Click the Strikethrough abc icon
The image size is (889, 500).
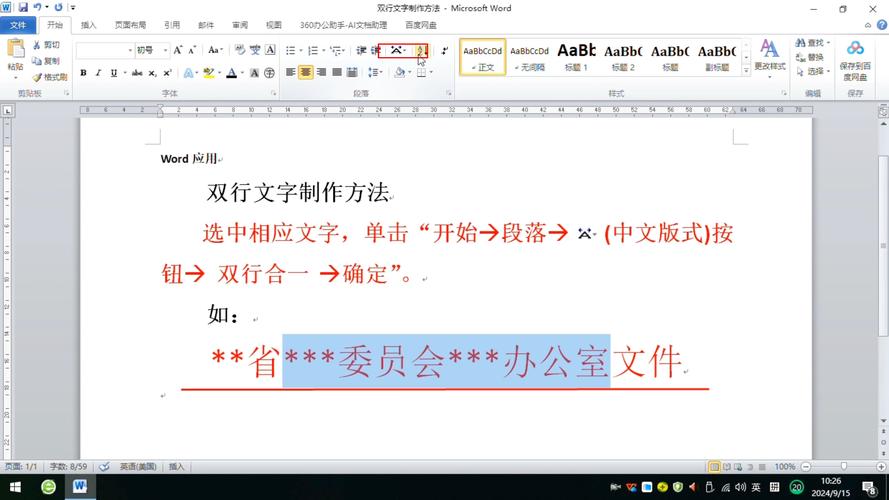coord(137,73)
